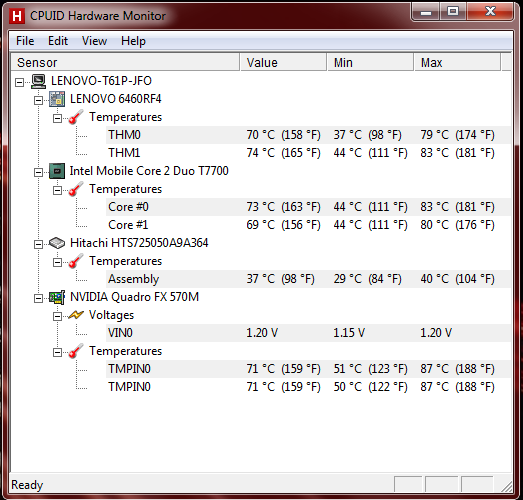The height and width of the screenshot is (500, 523).
Task: Click thermometer icon under Intel Core 2 Duo
Action: click(x=76, y=189)
